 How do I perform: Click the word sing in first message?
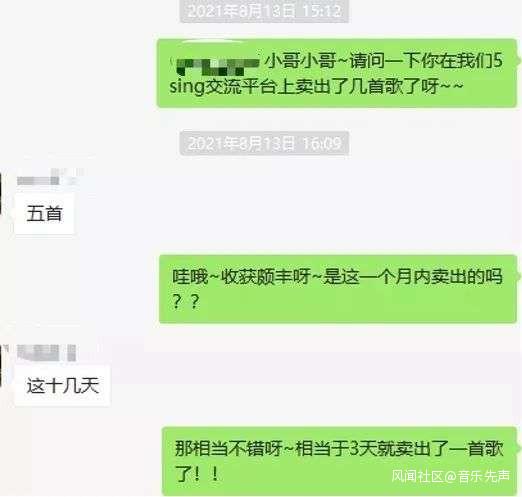click(187, 87)
